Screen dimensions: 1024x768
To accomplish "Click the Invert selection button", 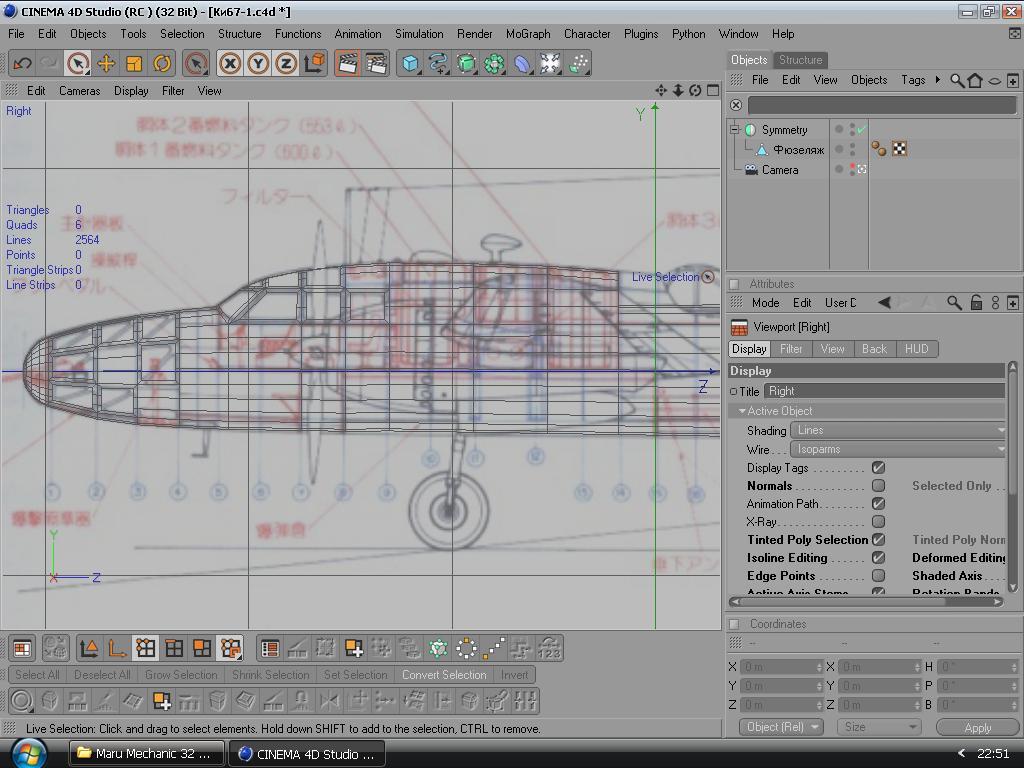I will point(515,675).
